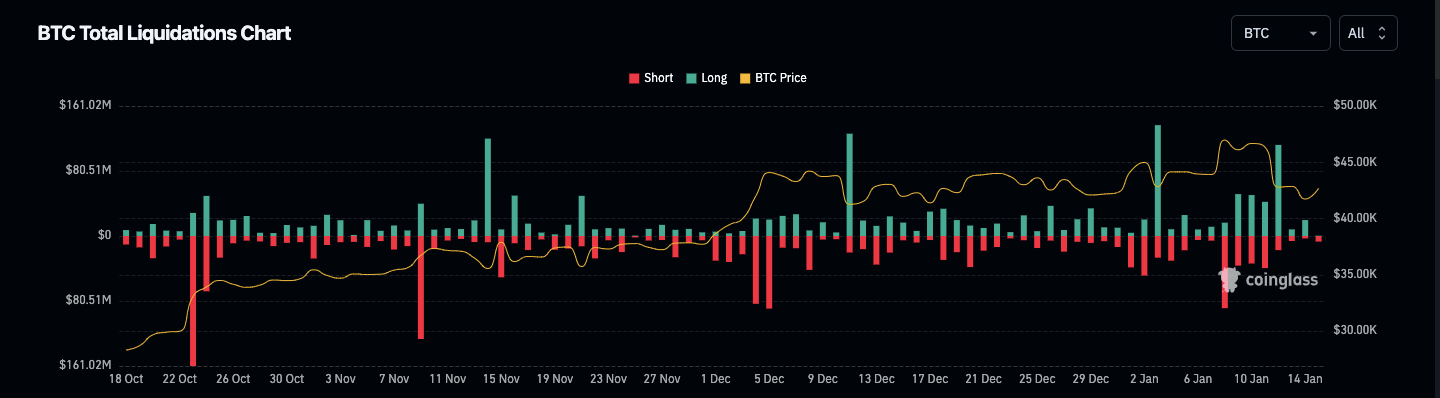The height and width of the screenshot is (398, 1440).
Task: Click the 25 Dec date label
Action: tap(1038, 379)
